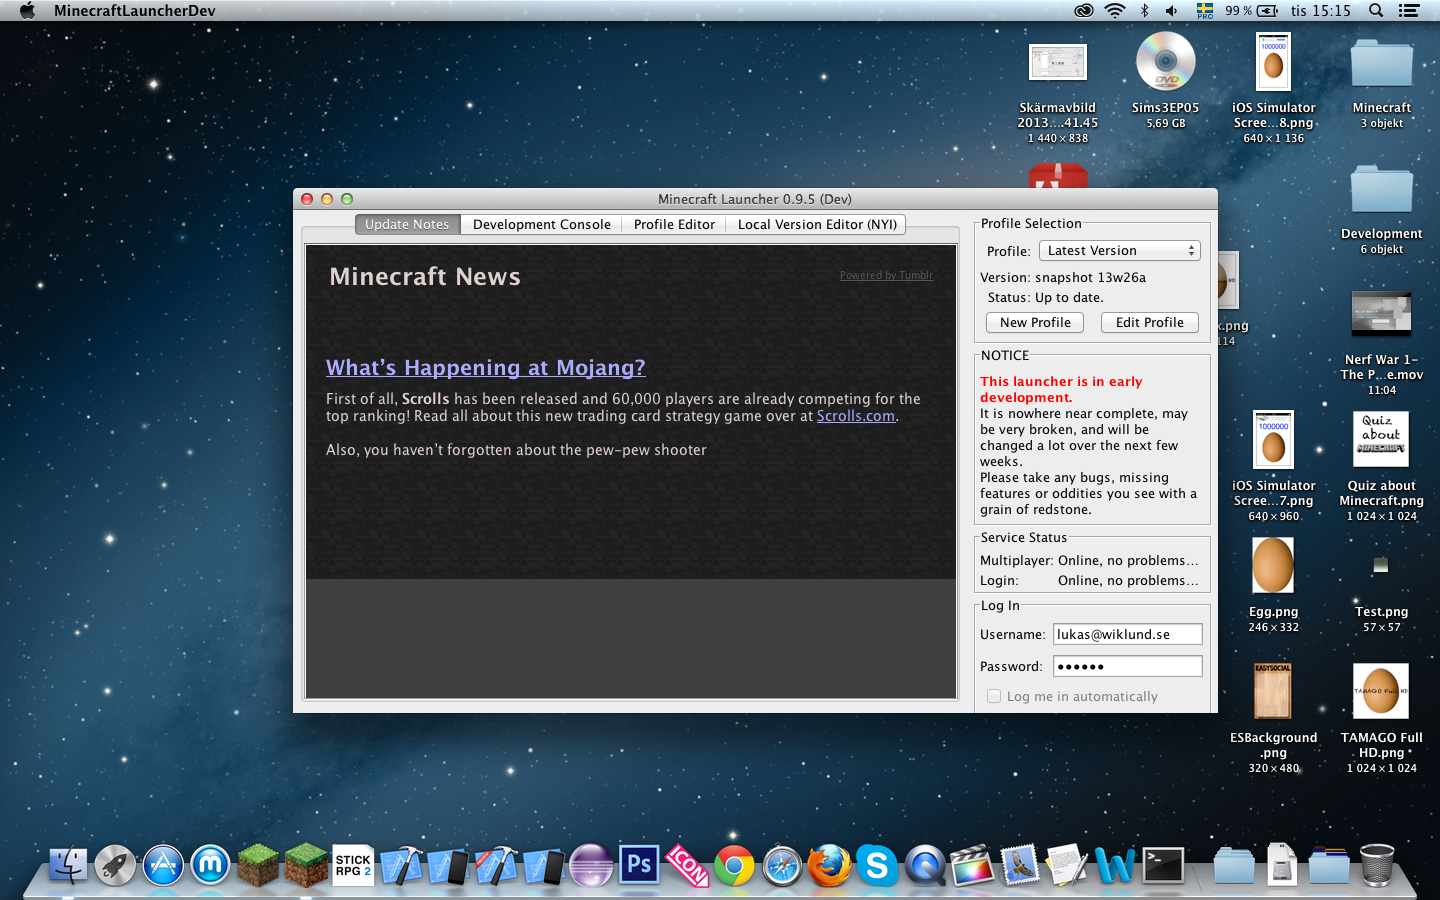Launch Google Chrome from the dock

point(734,866)
